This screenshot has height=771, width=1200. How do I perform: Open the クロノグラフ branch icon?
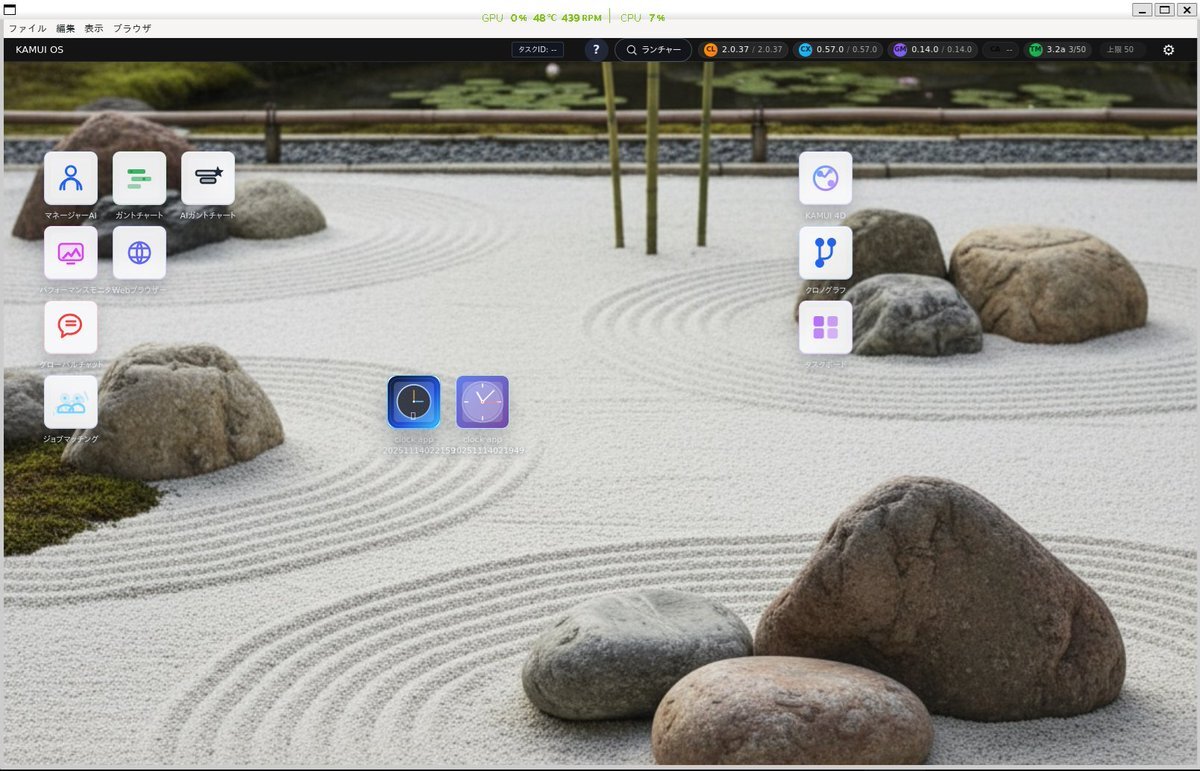(825, 253)
